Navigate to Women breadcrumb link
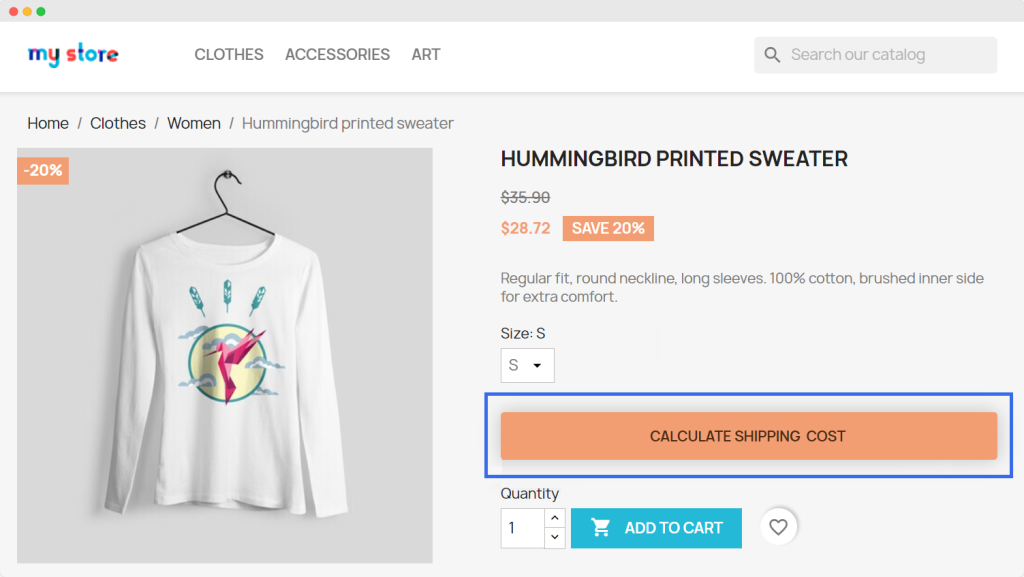Screen dimensions: 1024x577 (194, 123)
